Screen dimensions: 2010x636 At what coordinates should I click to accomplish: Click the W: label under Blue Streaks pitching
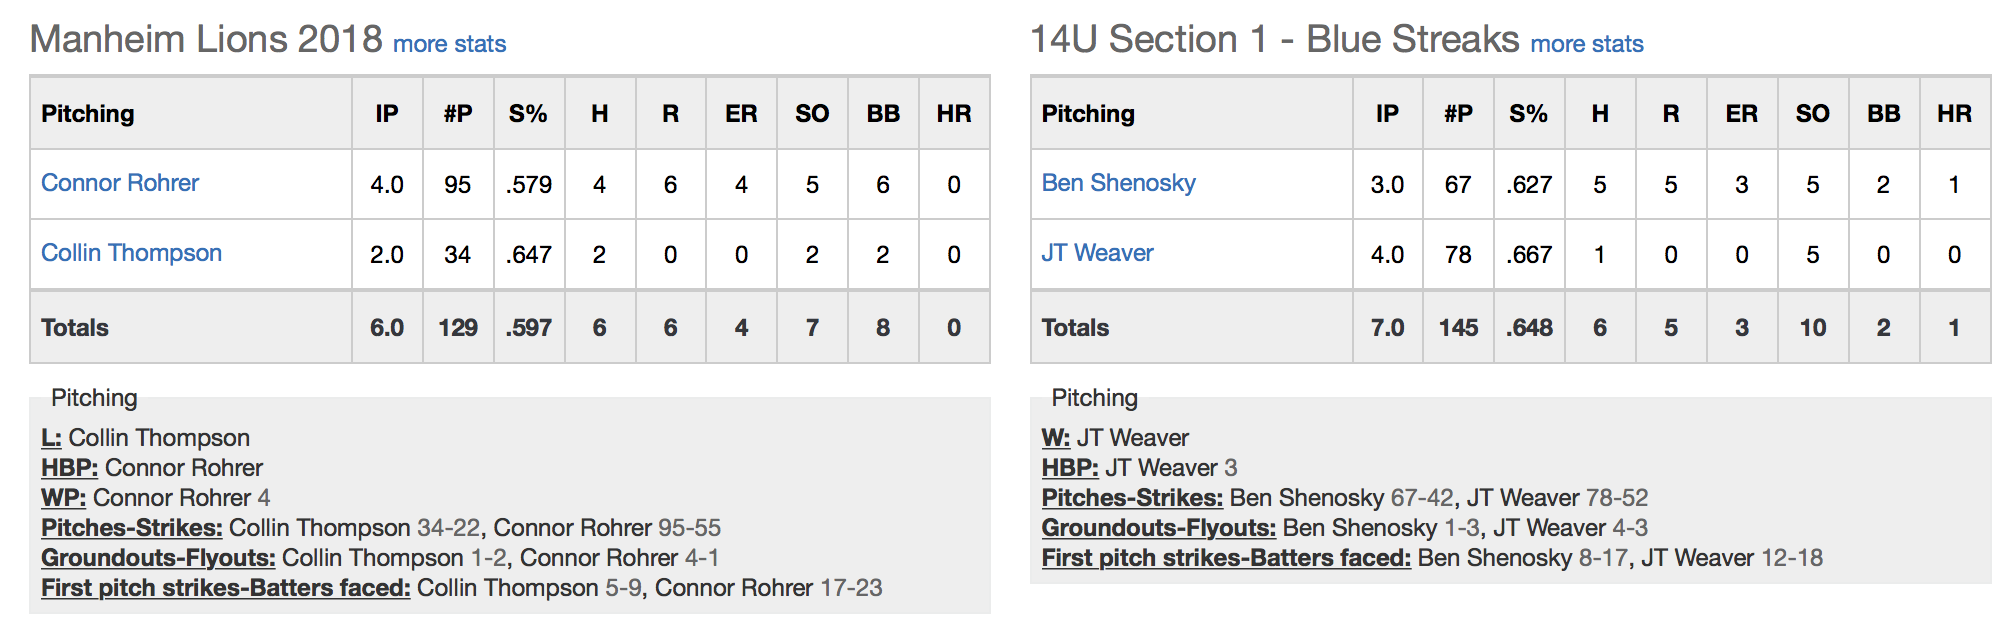(x=1056, y=438)
